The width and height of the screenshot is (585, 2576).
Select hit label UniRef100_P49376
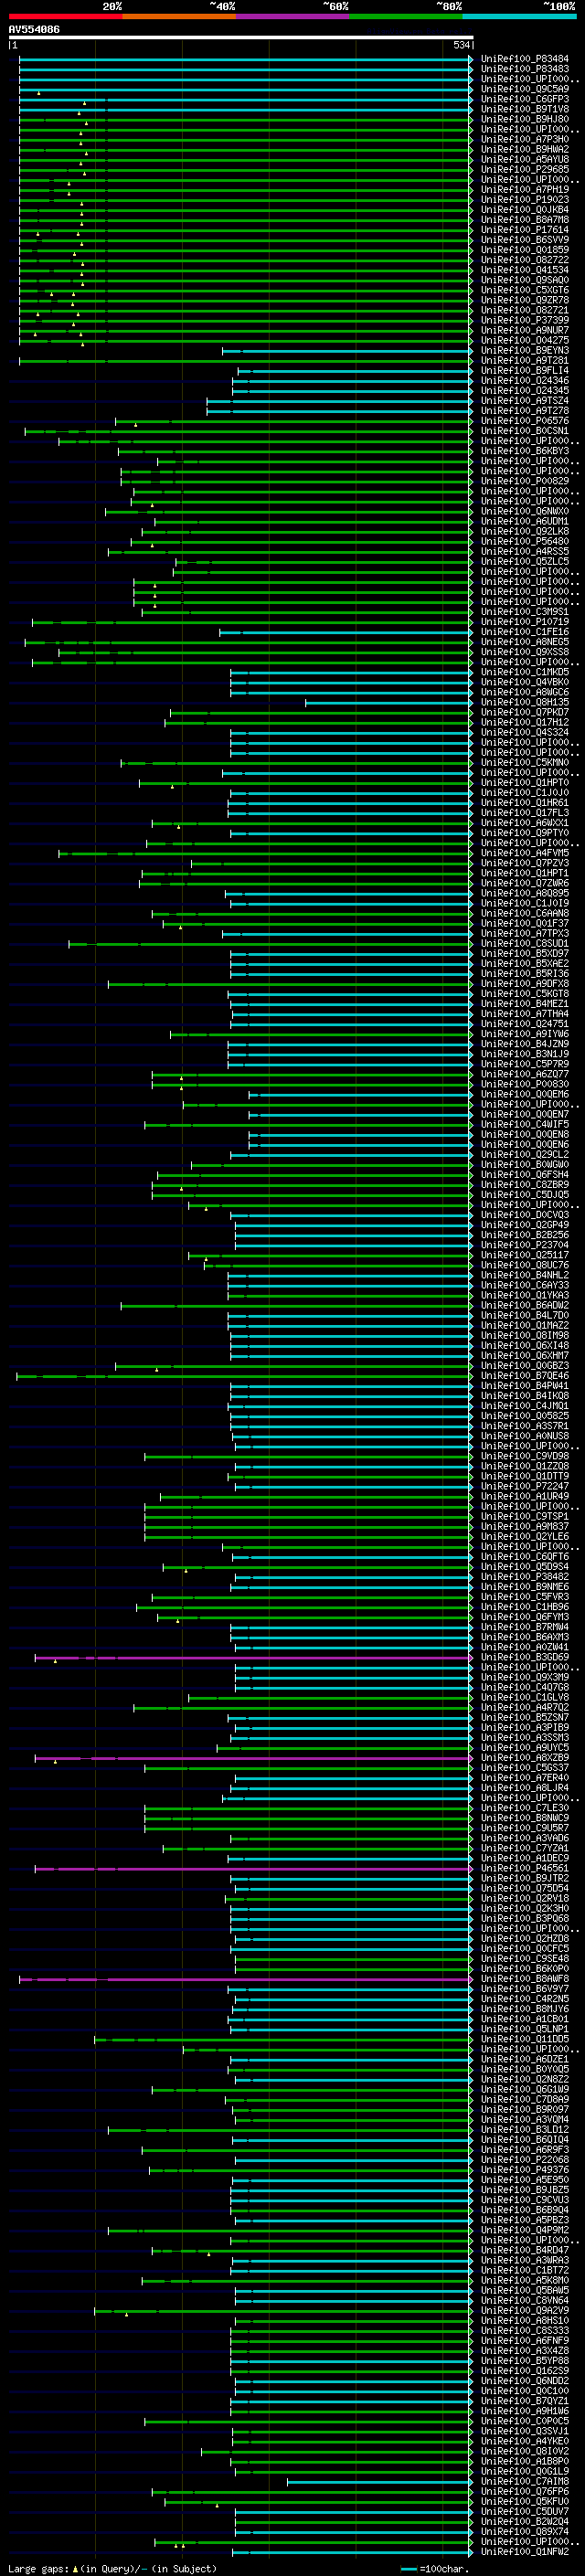(525, 2169)
